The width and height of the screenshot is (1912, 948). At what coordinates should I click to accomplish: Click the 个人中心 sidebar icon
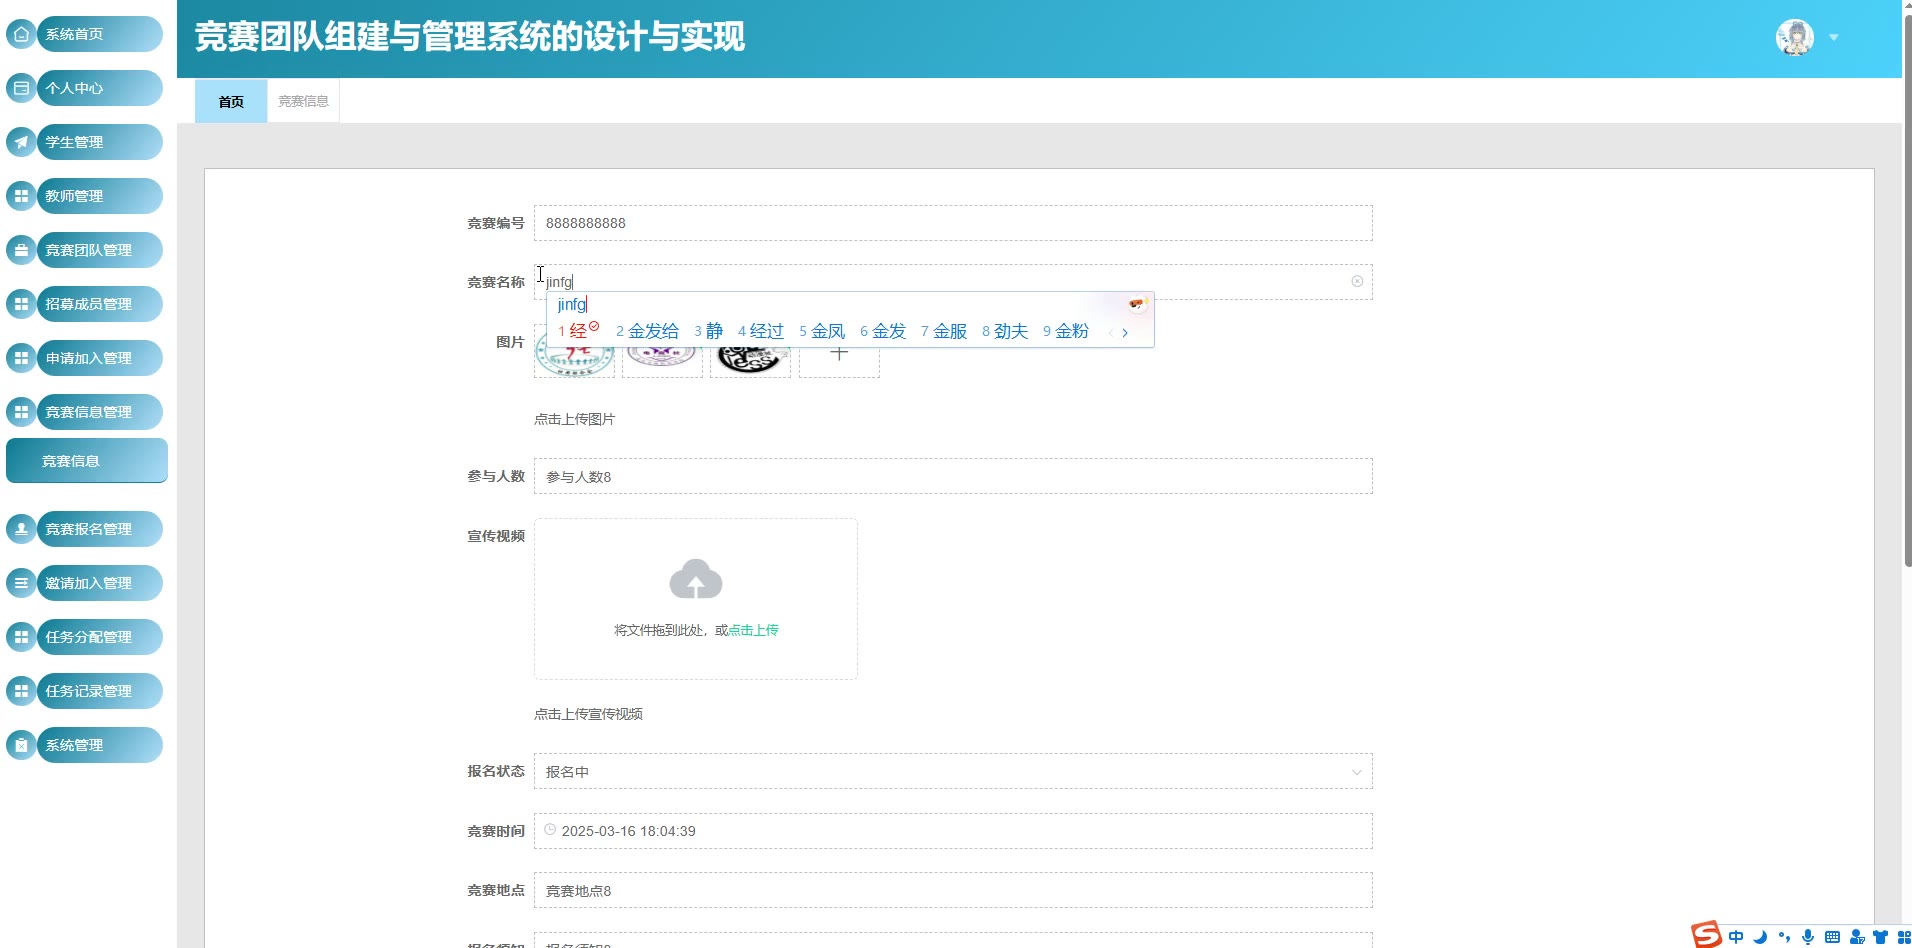(x=21, y=88)
